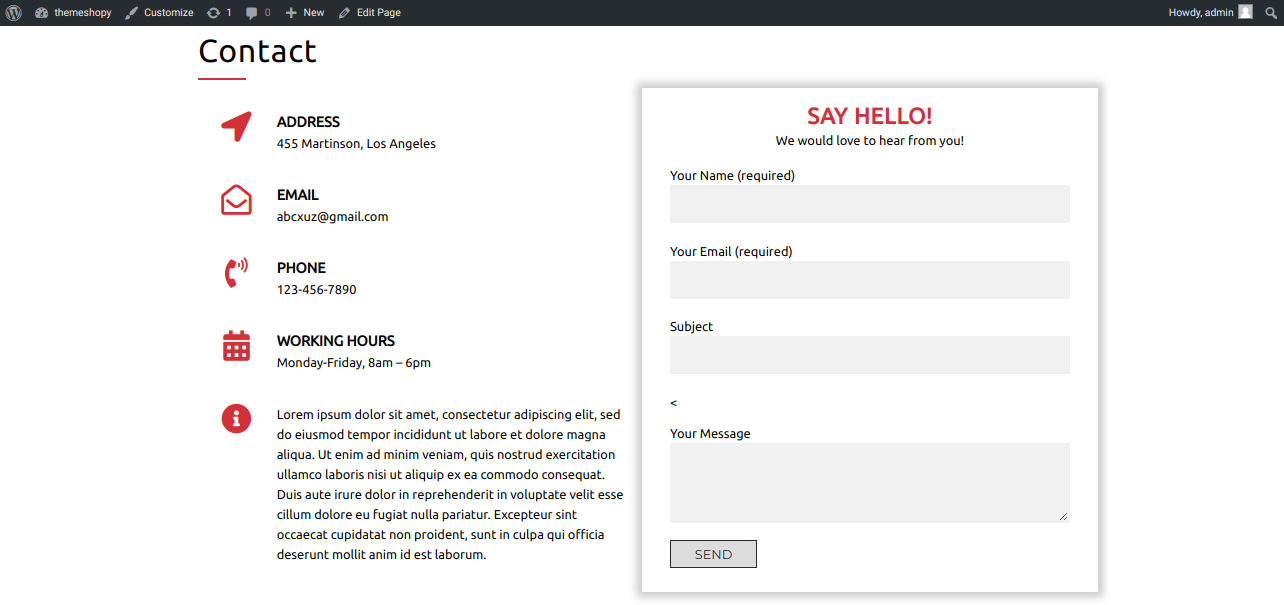The height and width of the screenshot is (605, 1284).
Task: Click the New content item
Action: tap(304, 13)
